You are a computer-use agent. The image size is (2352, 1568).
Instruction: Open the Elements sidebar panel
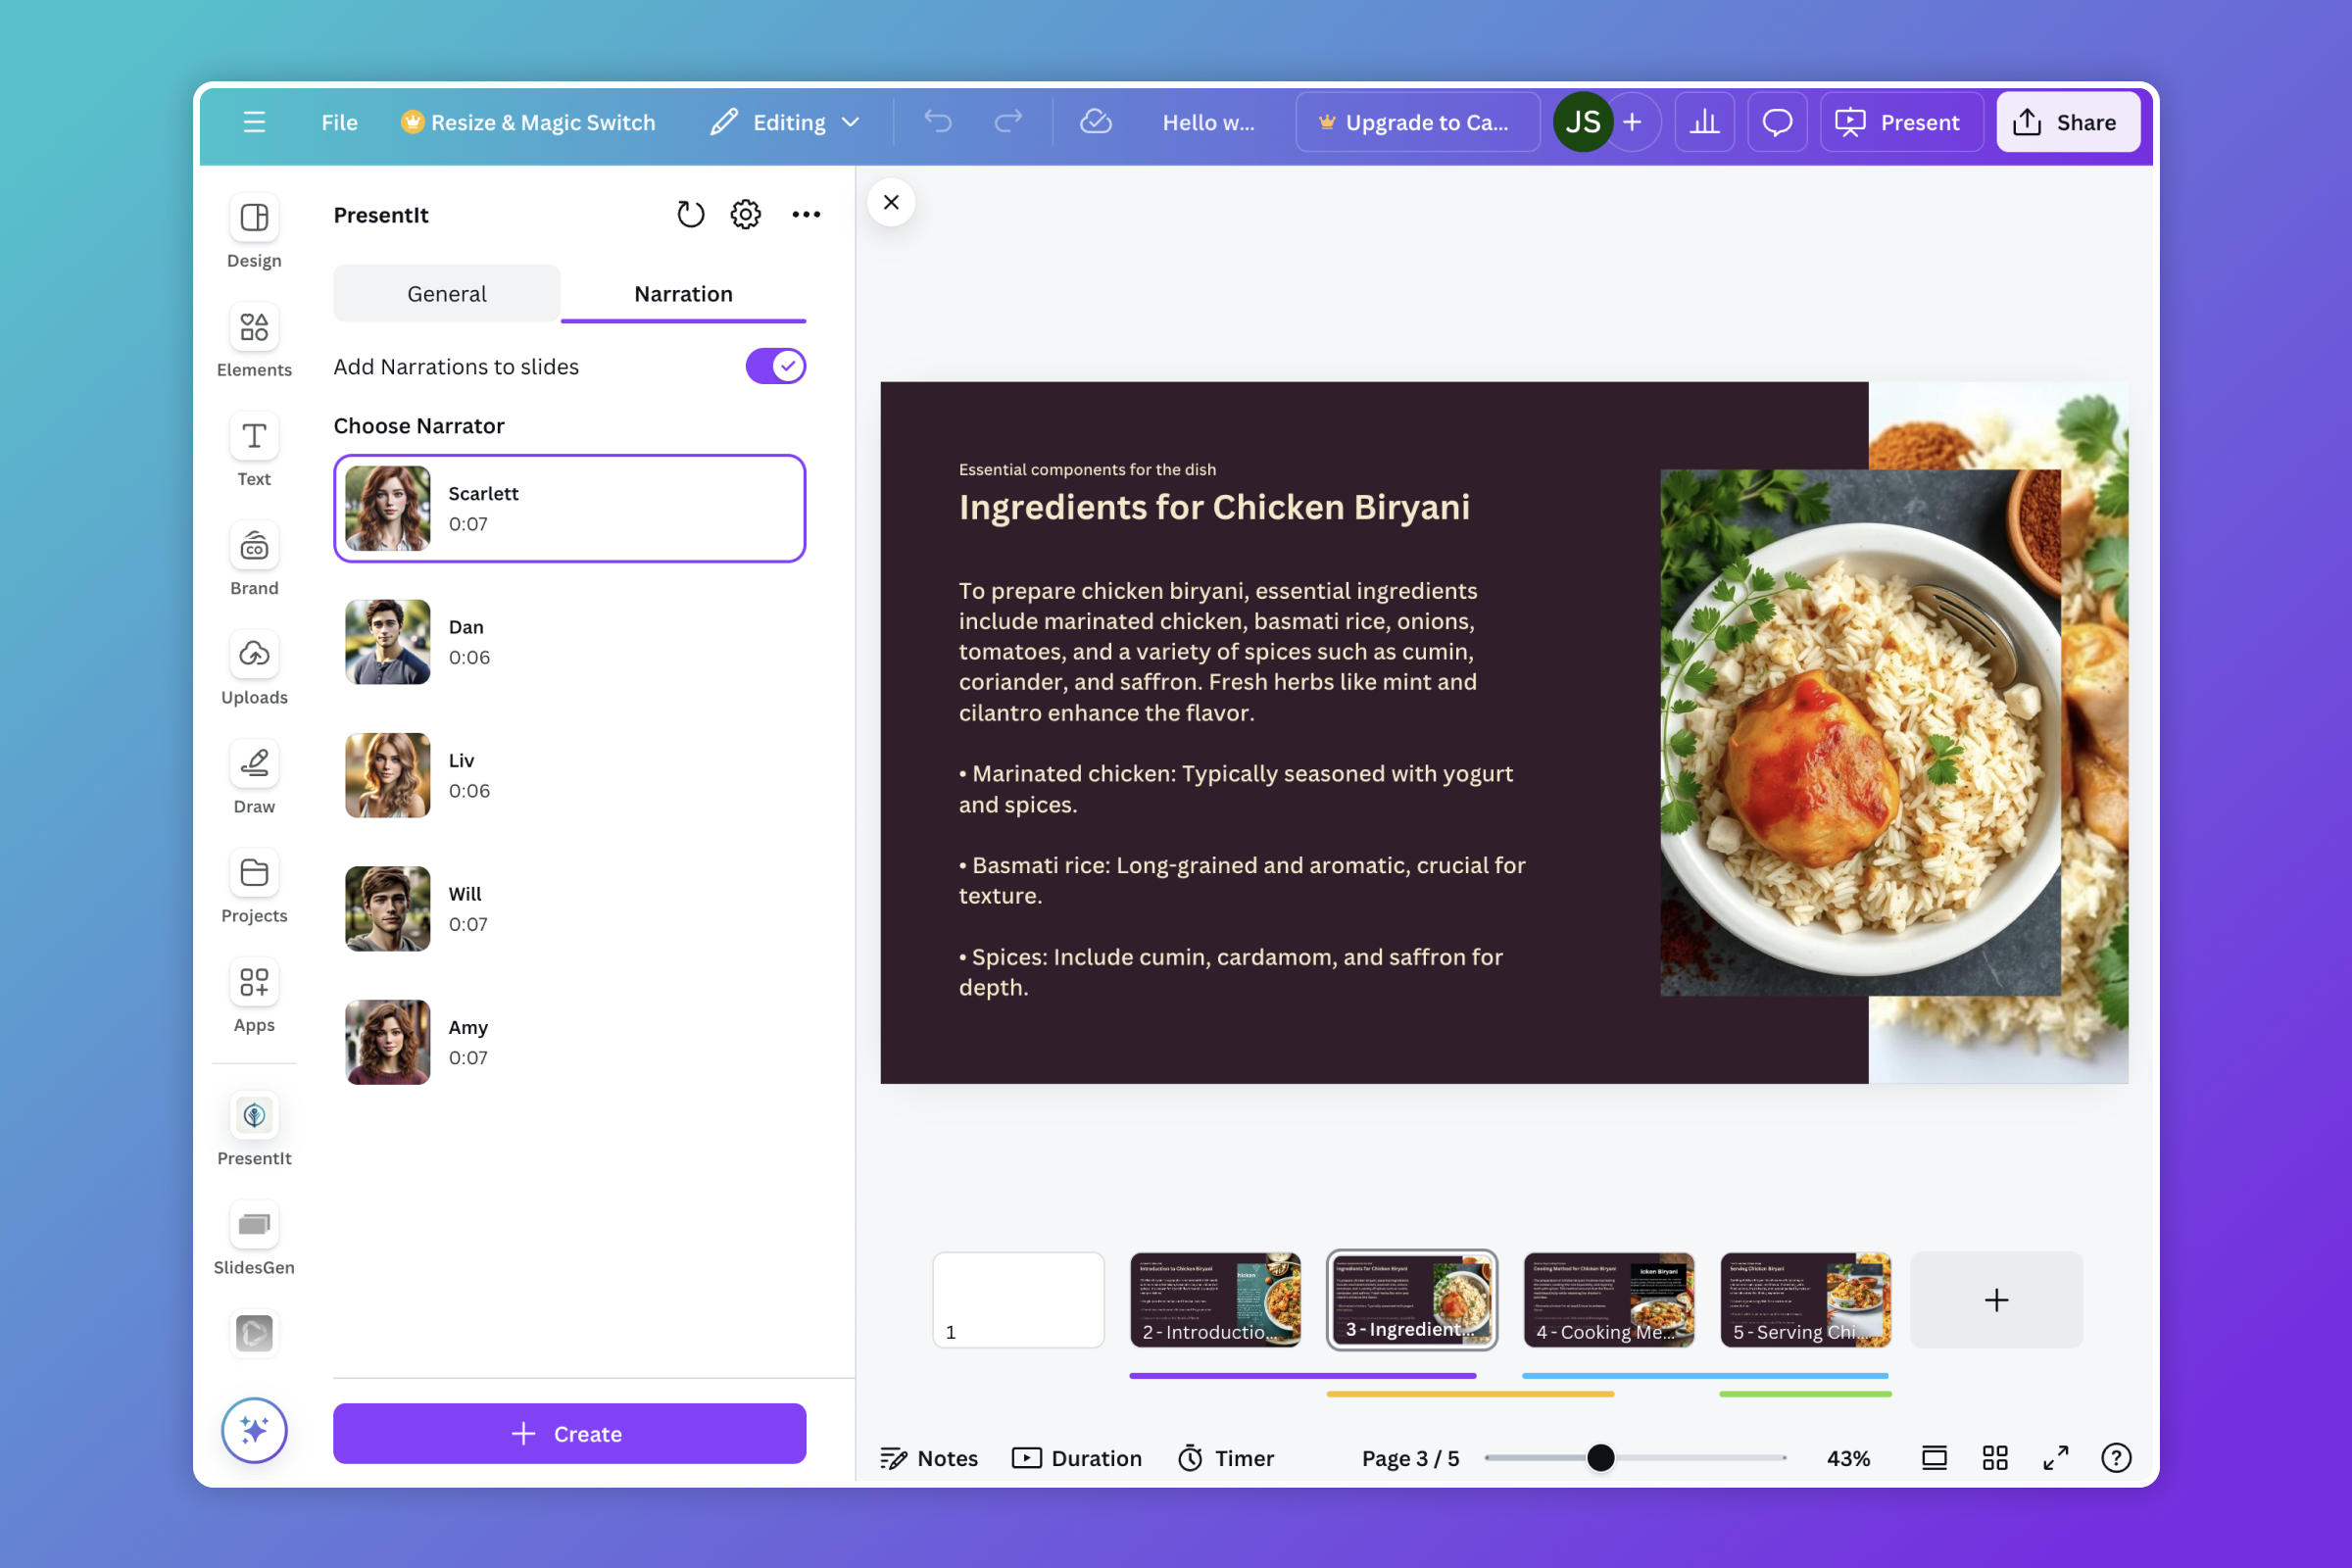[254, 339]
